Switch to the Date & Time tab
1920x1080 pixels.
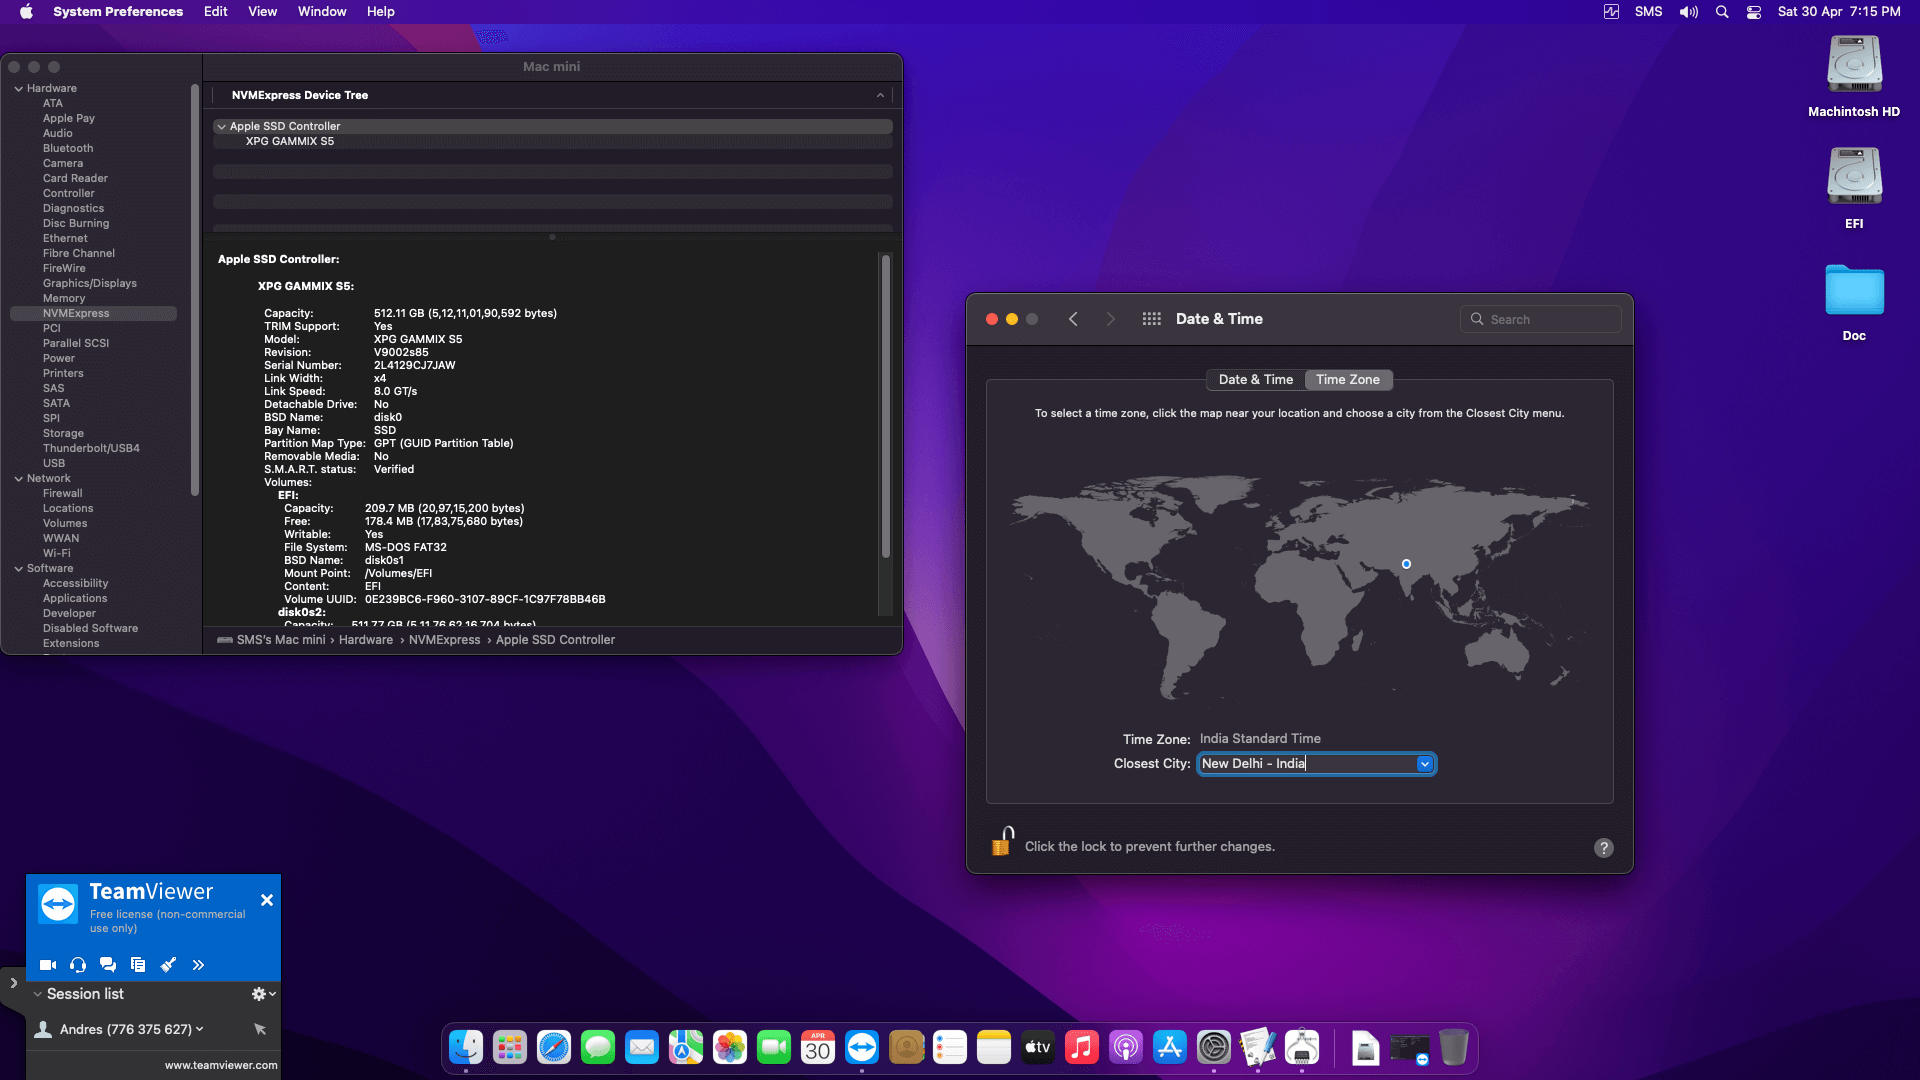pyautogui.click(x=1256, y=380)
